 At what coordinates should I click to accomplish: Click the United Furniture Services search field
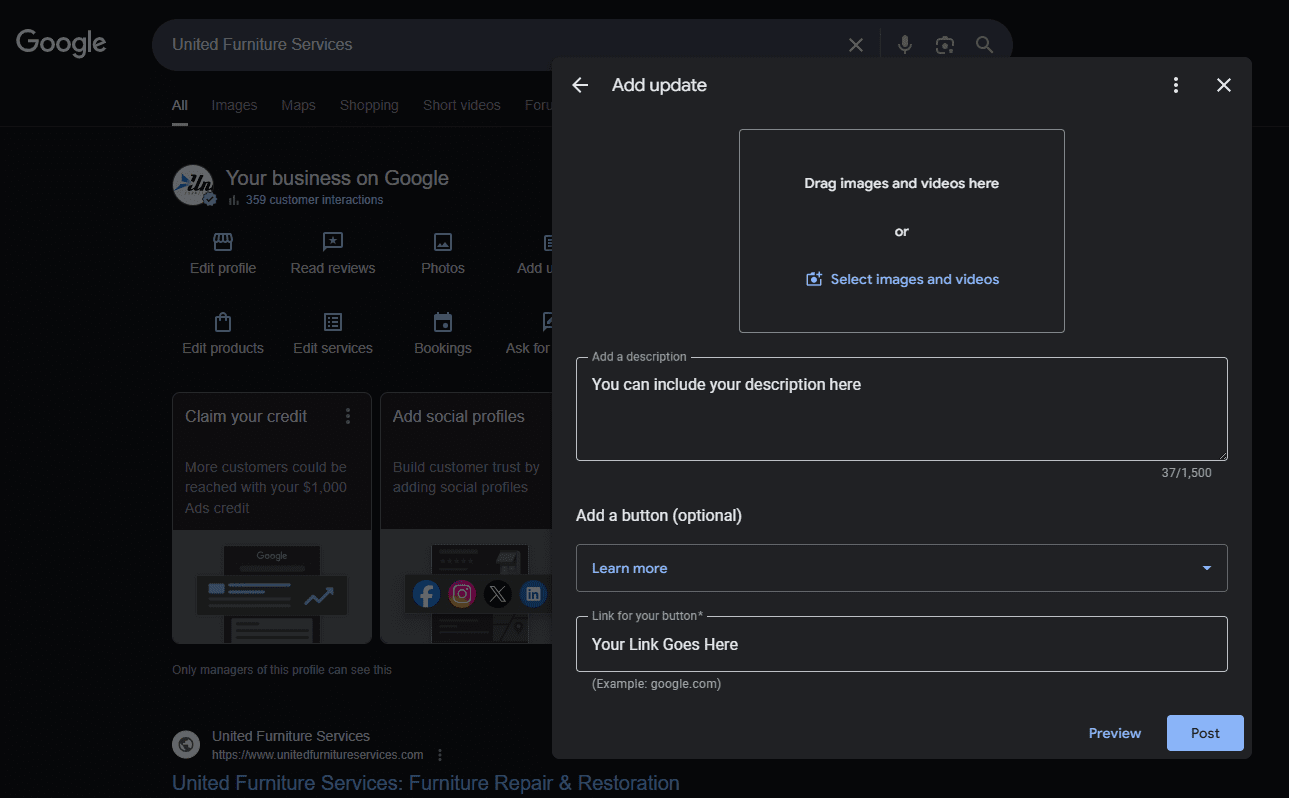coord(500,45)
